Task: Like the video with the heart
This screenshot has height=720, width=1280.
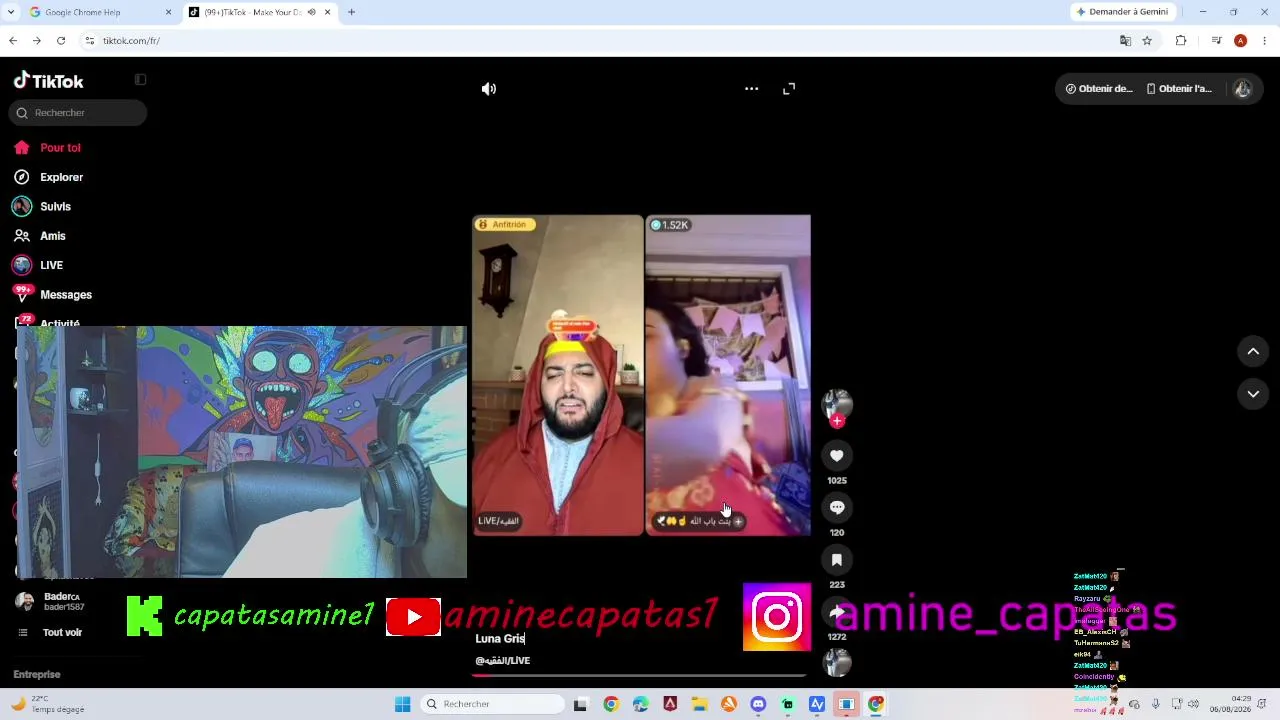Action: pos(837,456)
